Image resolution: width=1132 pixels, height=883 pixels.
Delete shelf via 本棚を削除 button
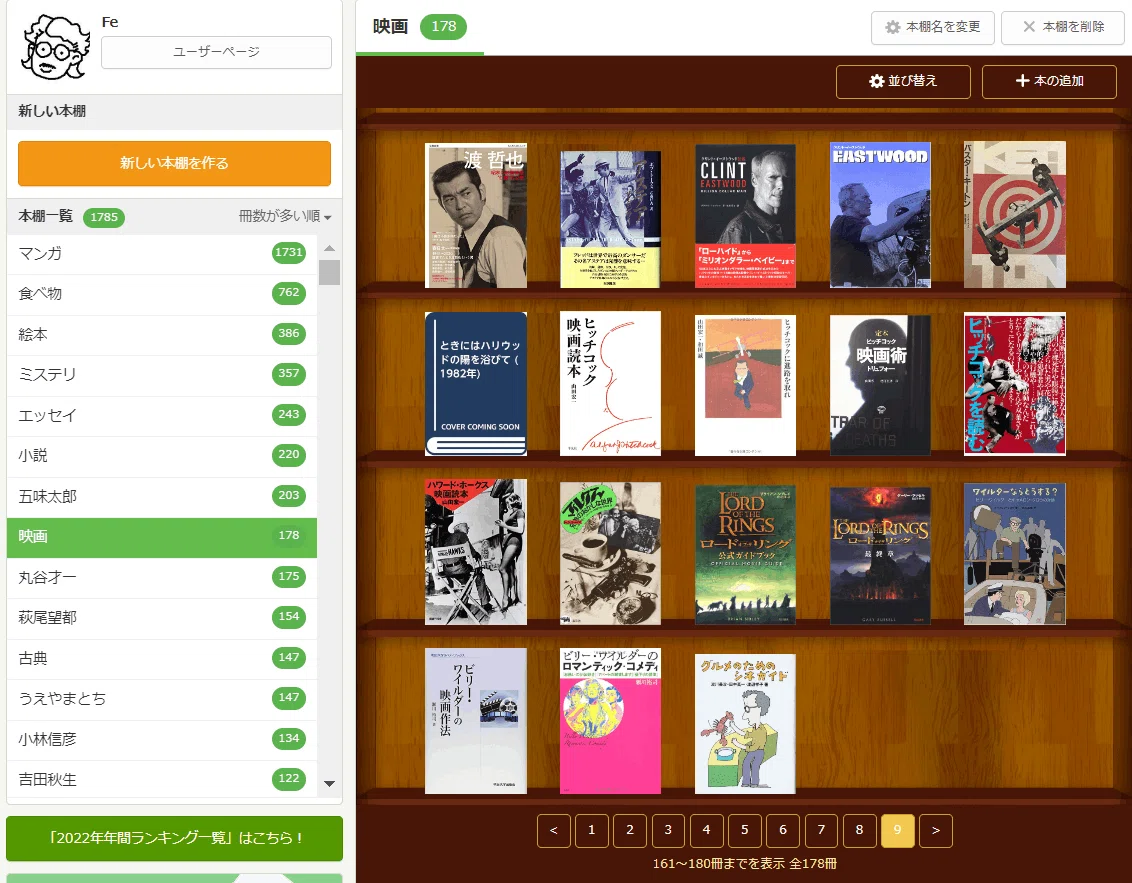(x=1063, y=27)
